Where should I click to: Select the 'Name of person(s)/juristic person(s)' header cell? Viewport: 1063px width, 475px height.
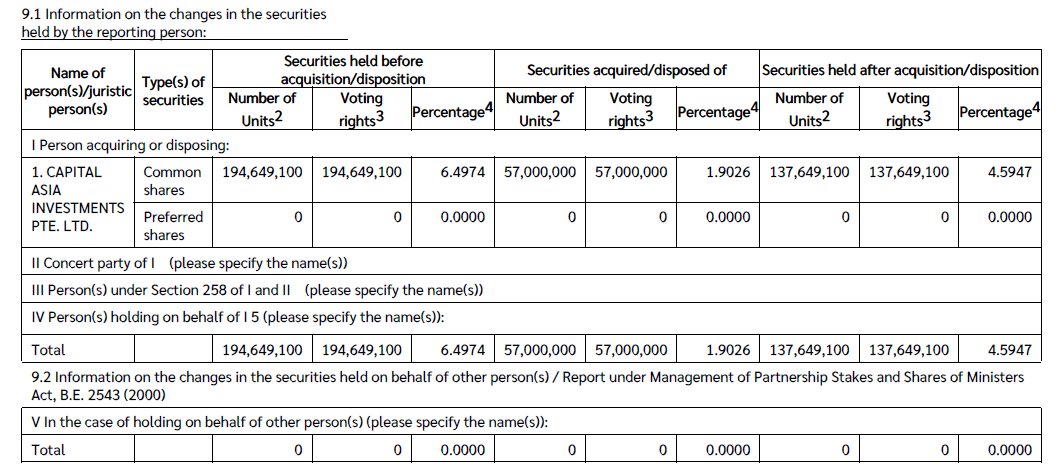pos(77,91)
